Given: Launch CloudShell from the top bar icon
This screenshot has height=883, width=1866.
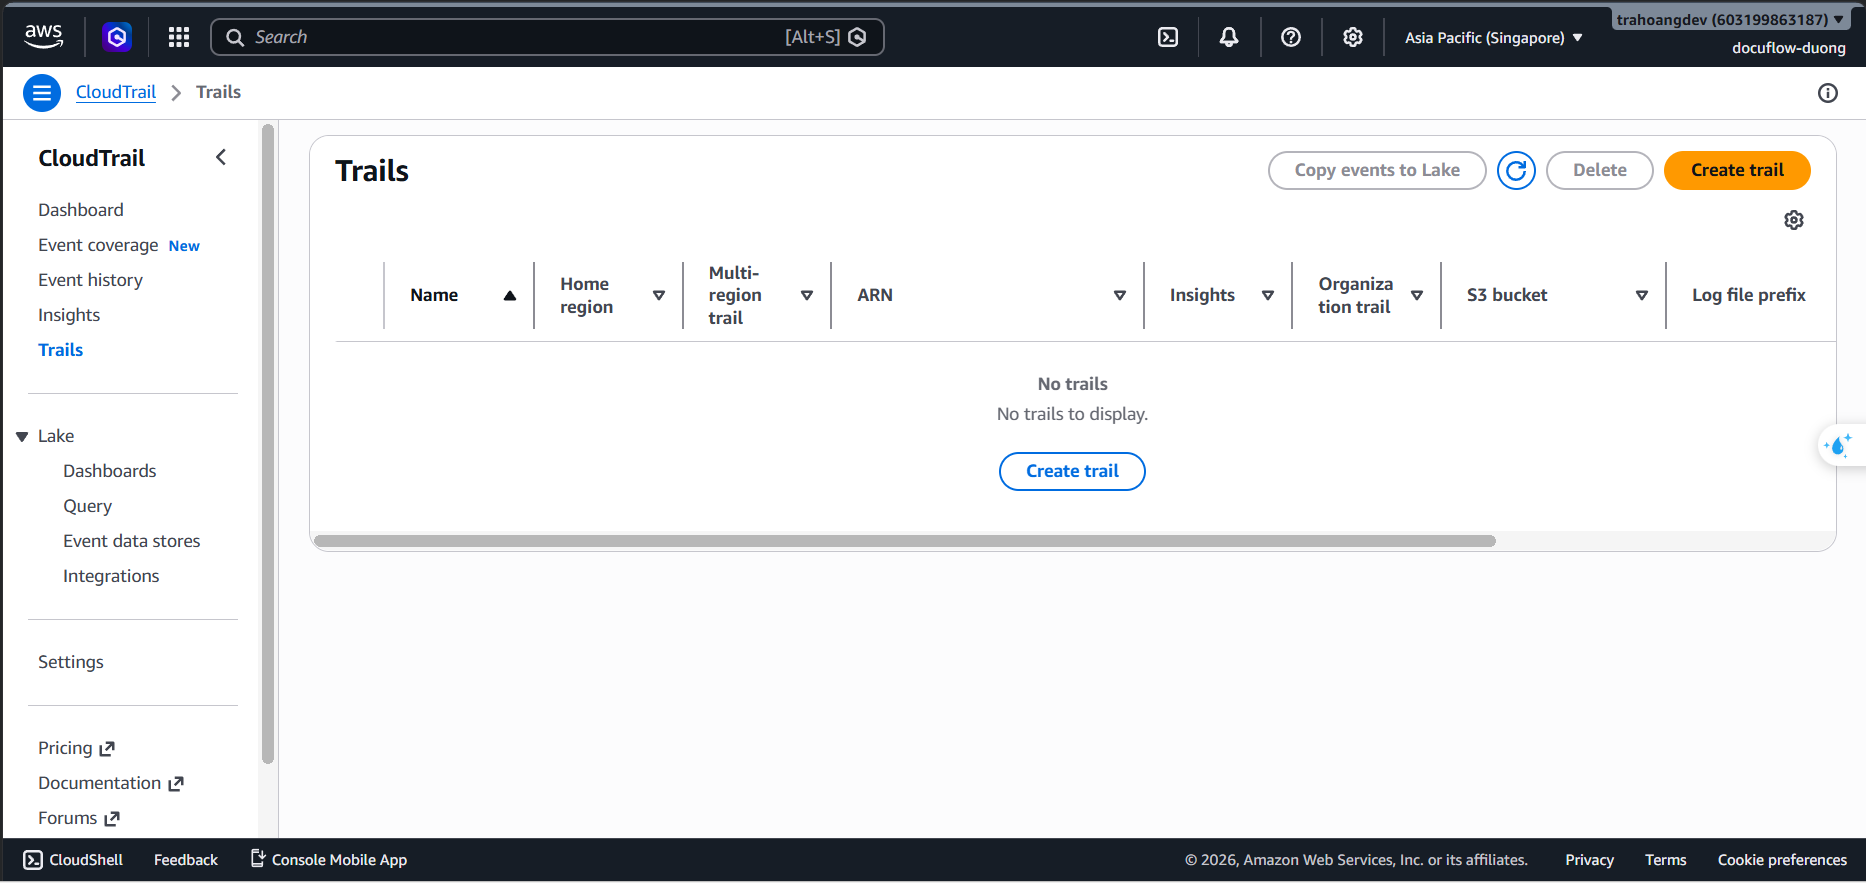Looking at the screenshot, I should [1168, 37].
